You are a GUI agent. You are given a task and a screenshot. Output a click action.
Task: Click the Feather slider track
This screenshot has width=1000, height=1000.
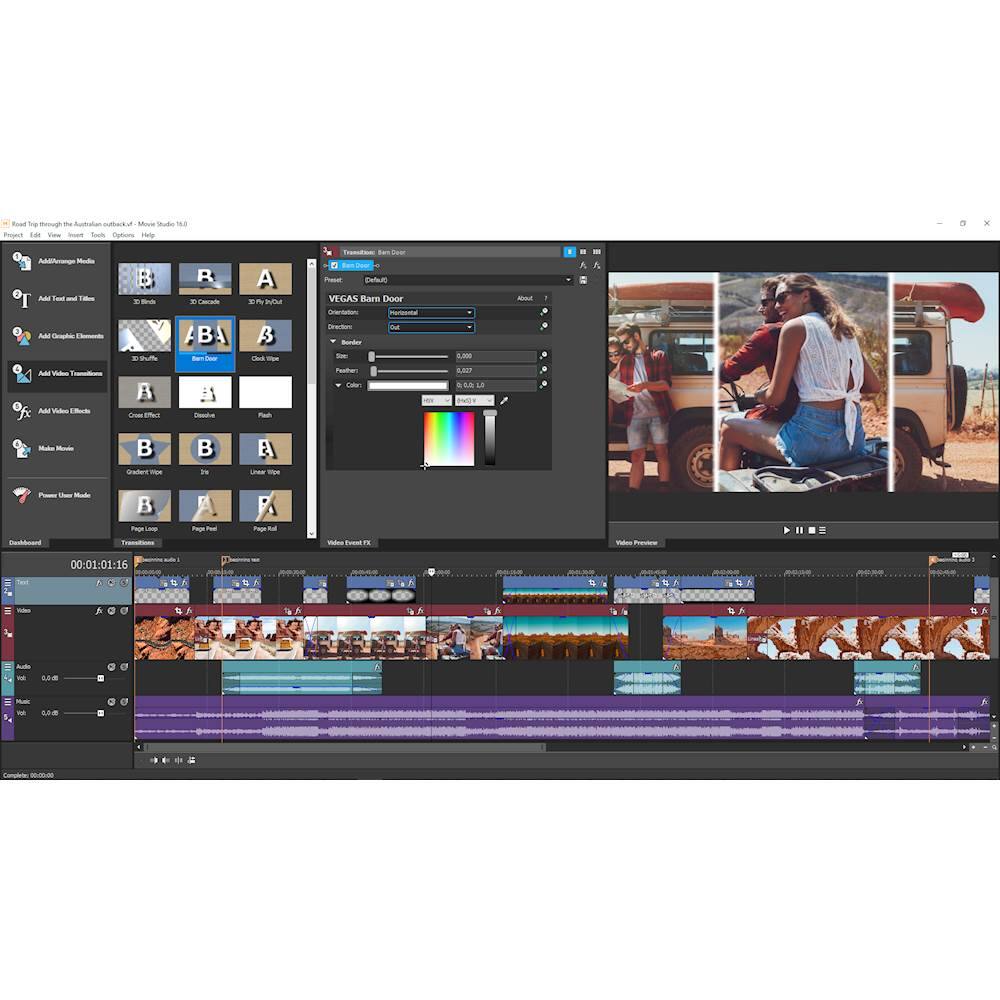(408, 371)
